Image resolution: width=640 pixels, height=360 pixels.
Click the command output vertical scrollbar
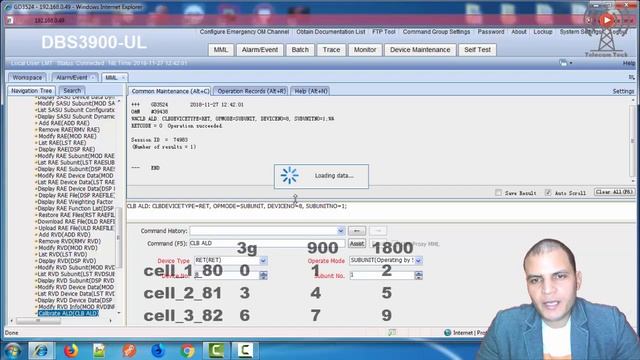point(633,141)
